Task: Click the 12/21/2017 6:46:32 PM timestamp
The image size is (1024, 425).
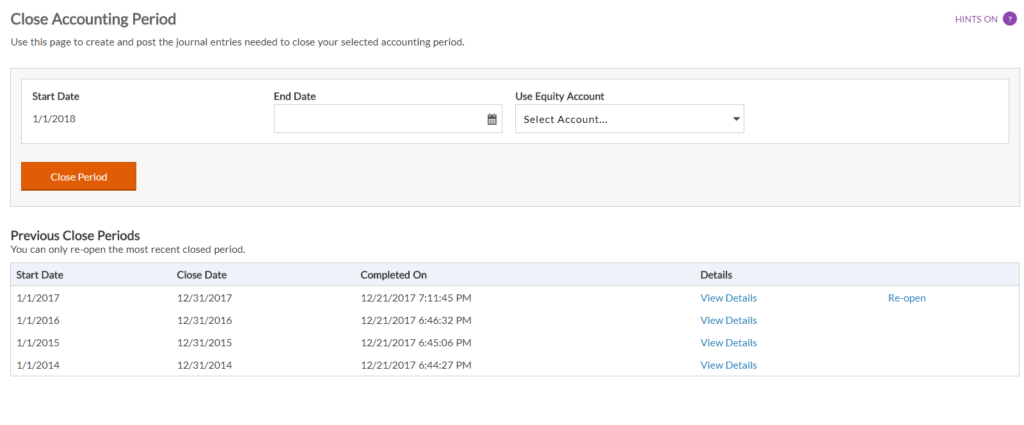Action: (416, 321)
